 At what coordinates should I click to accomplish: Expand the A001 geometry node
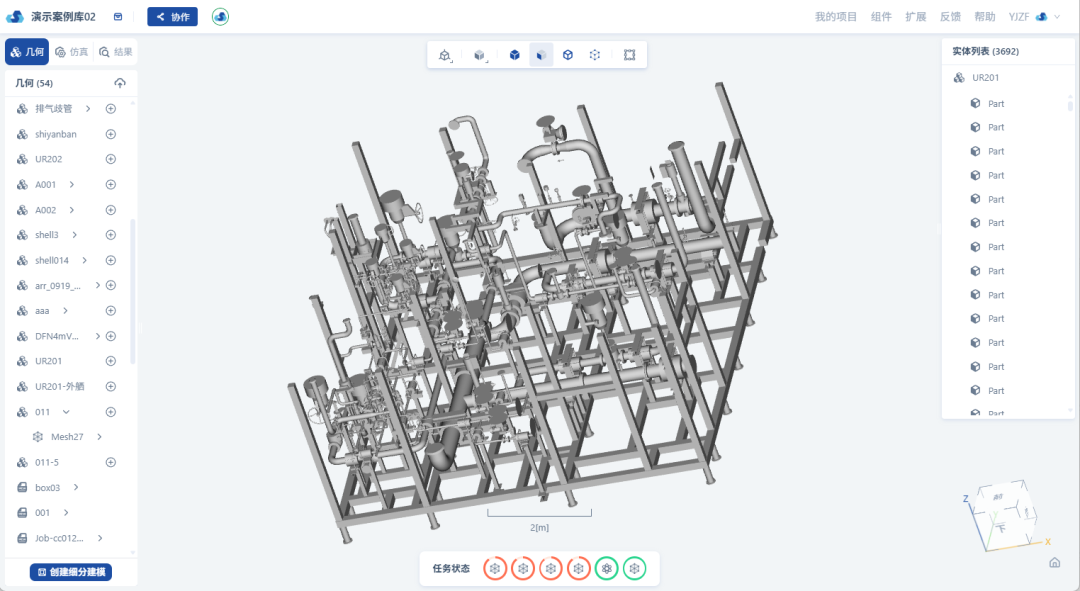[71, 185]
